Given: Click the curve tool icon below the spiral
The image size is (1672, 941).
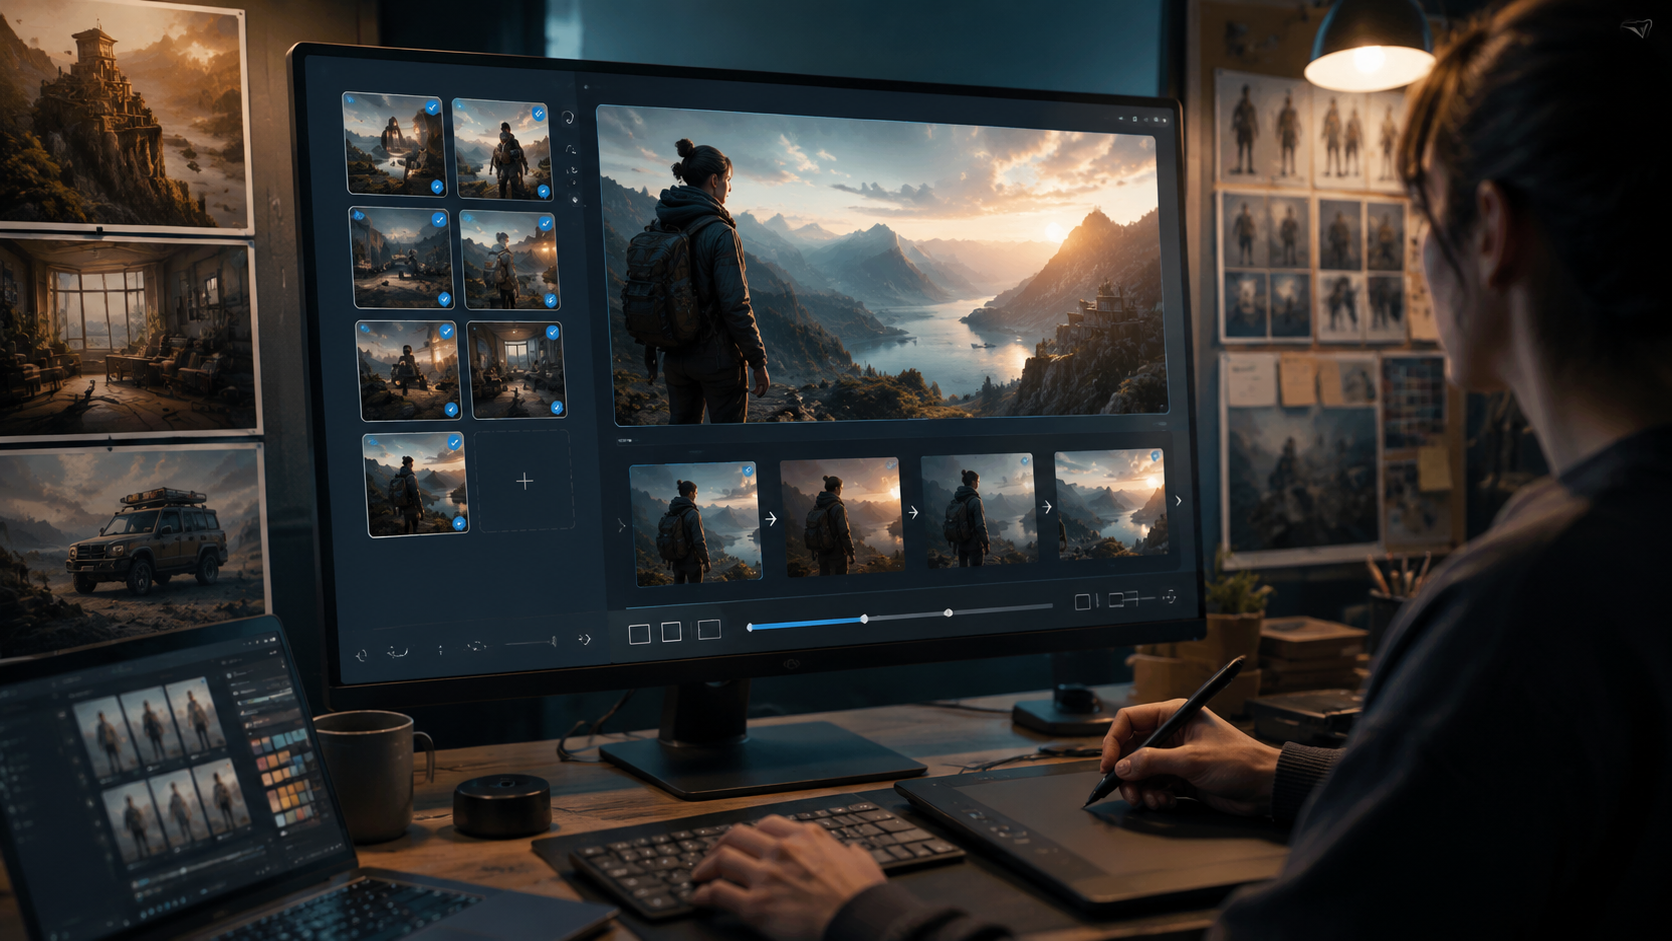Looking at the screenshot, I should (x=570, y=149).
